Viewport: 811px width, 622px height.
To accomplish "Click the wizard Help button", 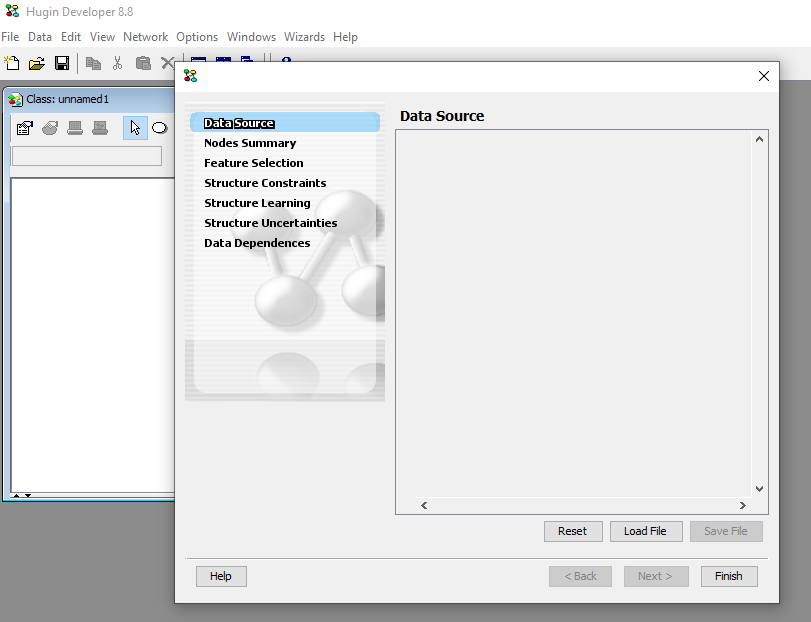I will click(x=221, y=577).
